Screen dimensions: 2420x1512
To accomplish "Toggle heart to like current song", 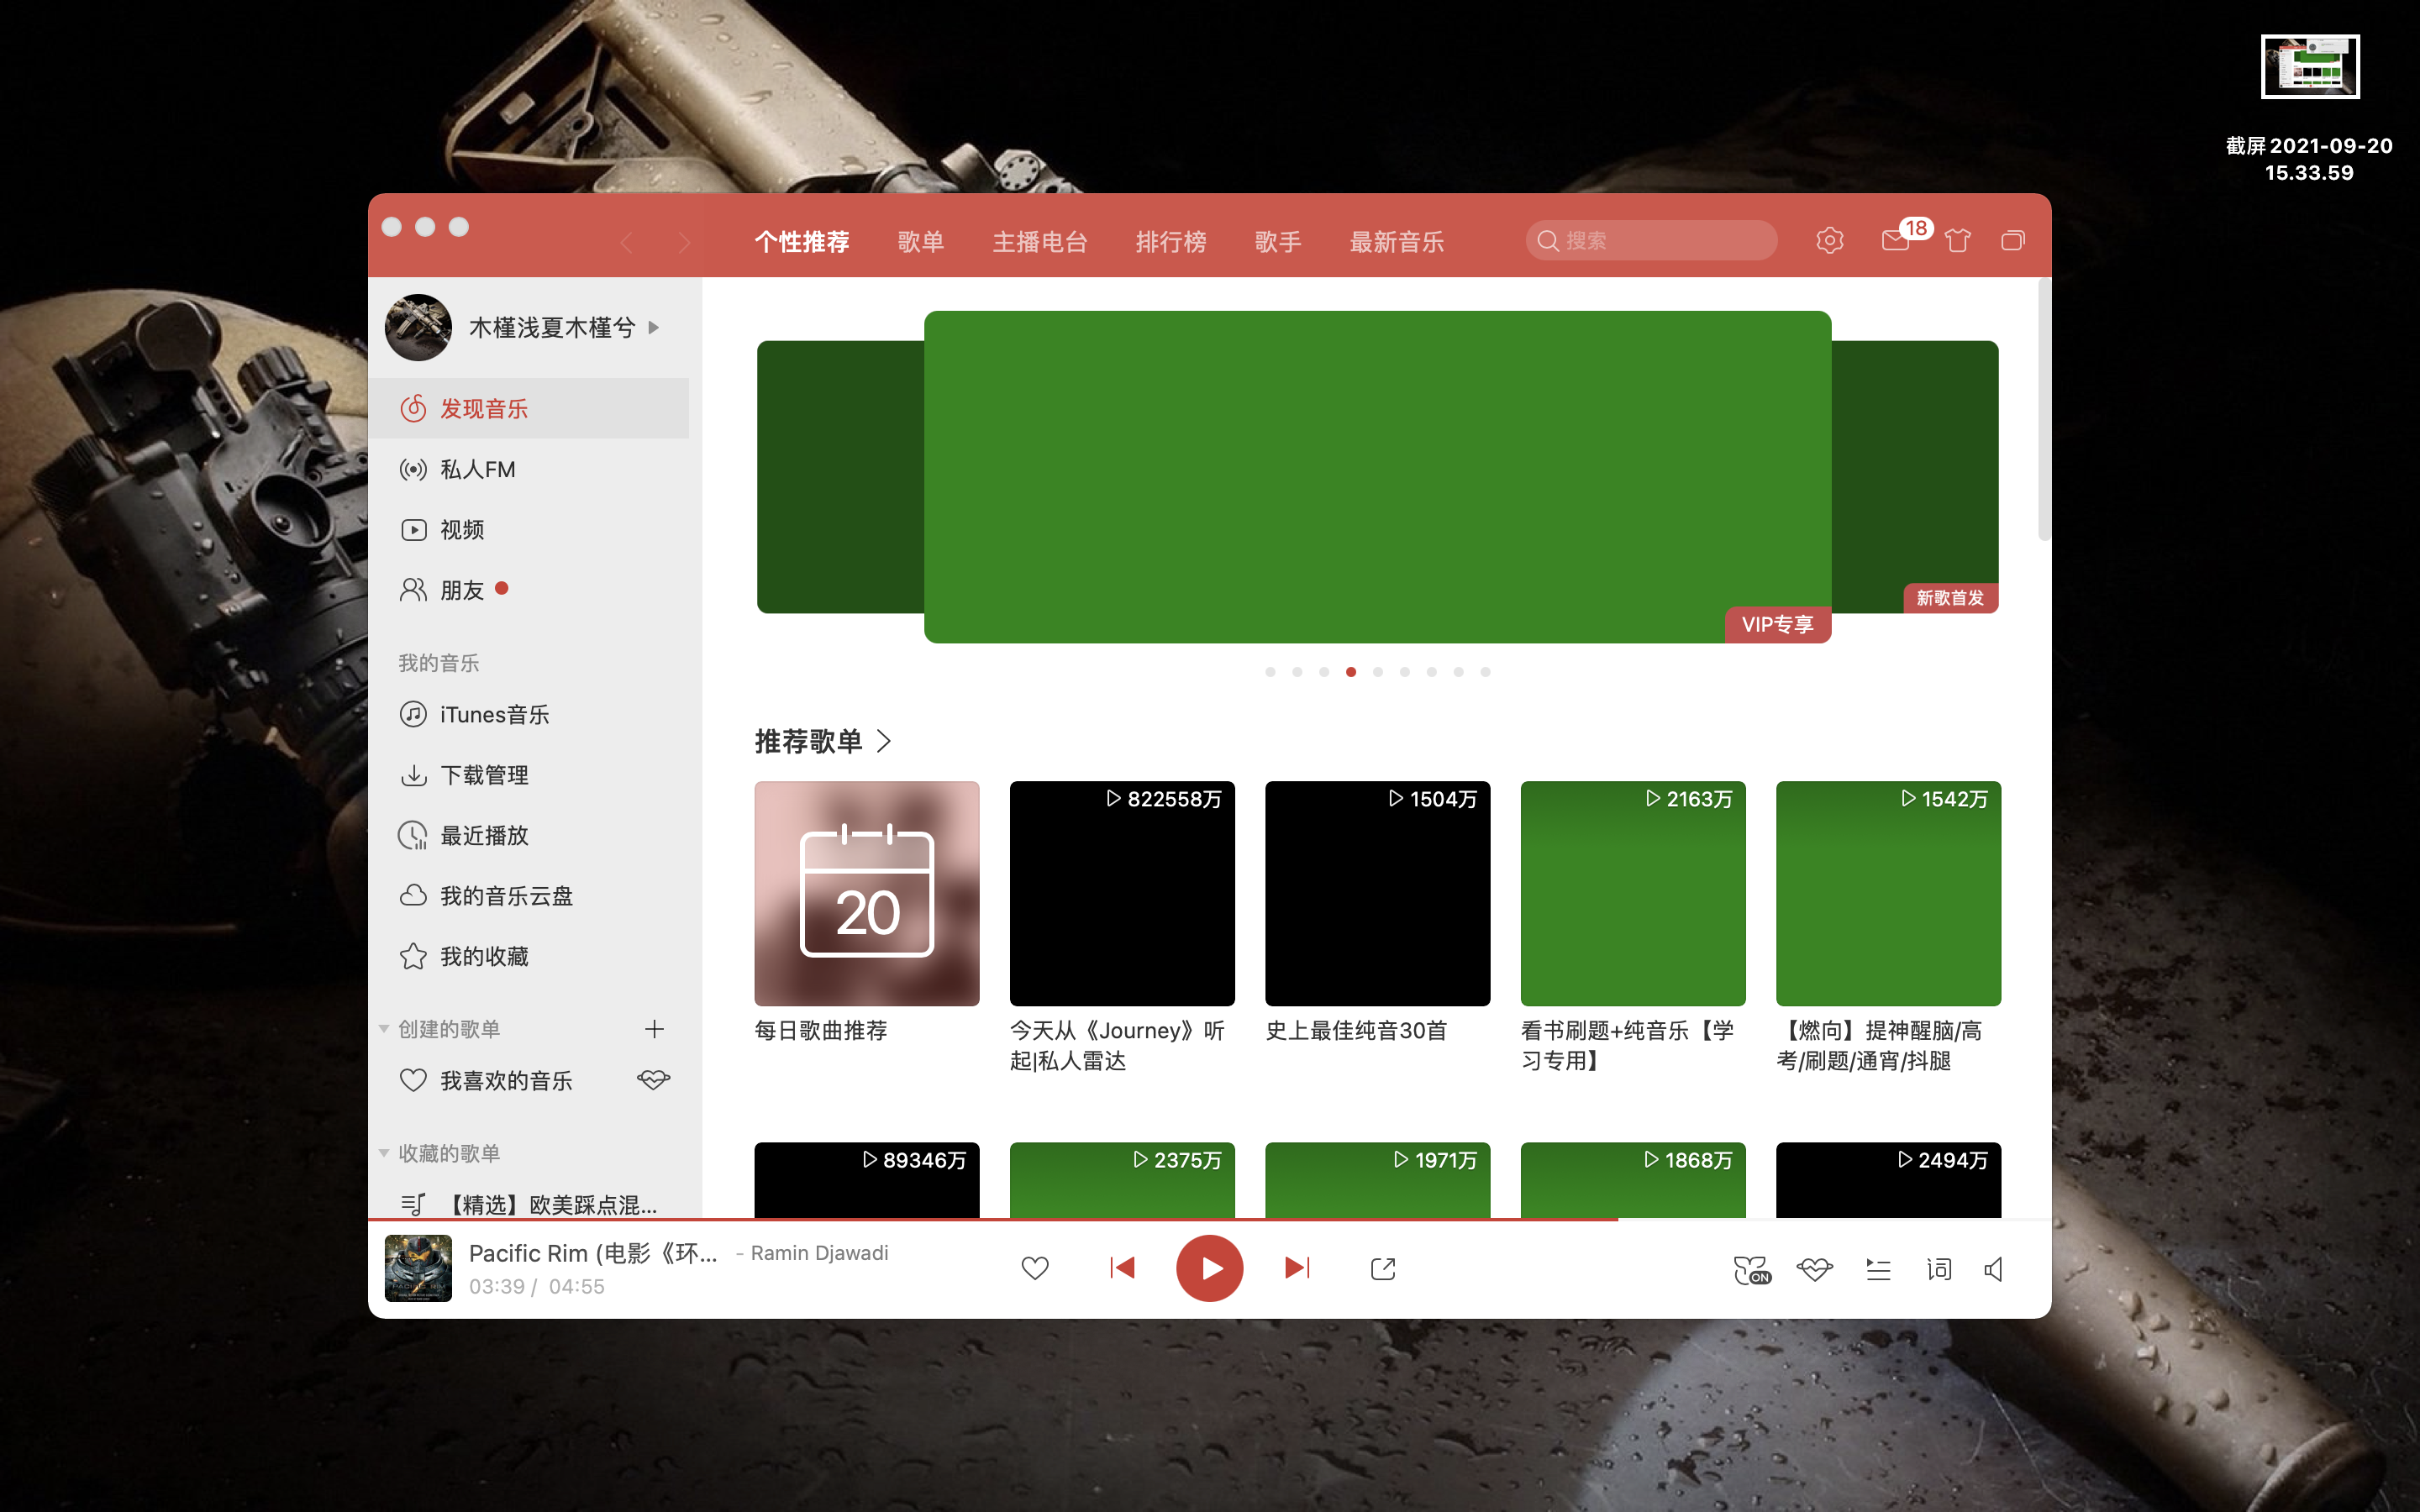I will point(1035,1269).
